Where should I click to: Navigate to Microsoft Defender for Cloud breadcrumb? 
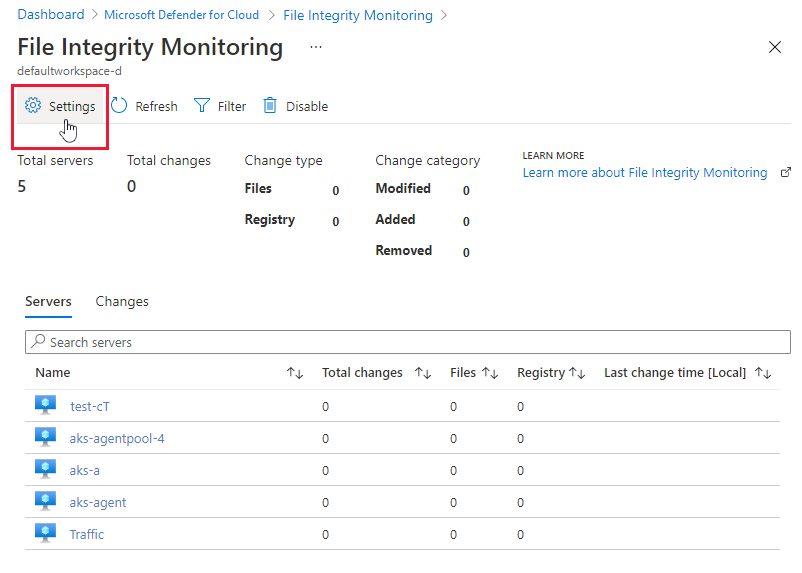(181, 15)
